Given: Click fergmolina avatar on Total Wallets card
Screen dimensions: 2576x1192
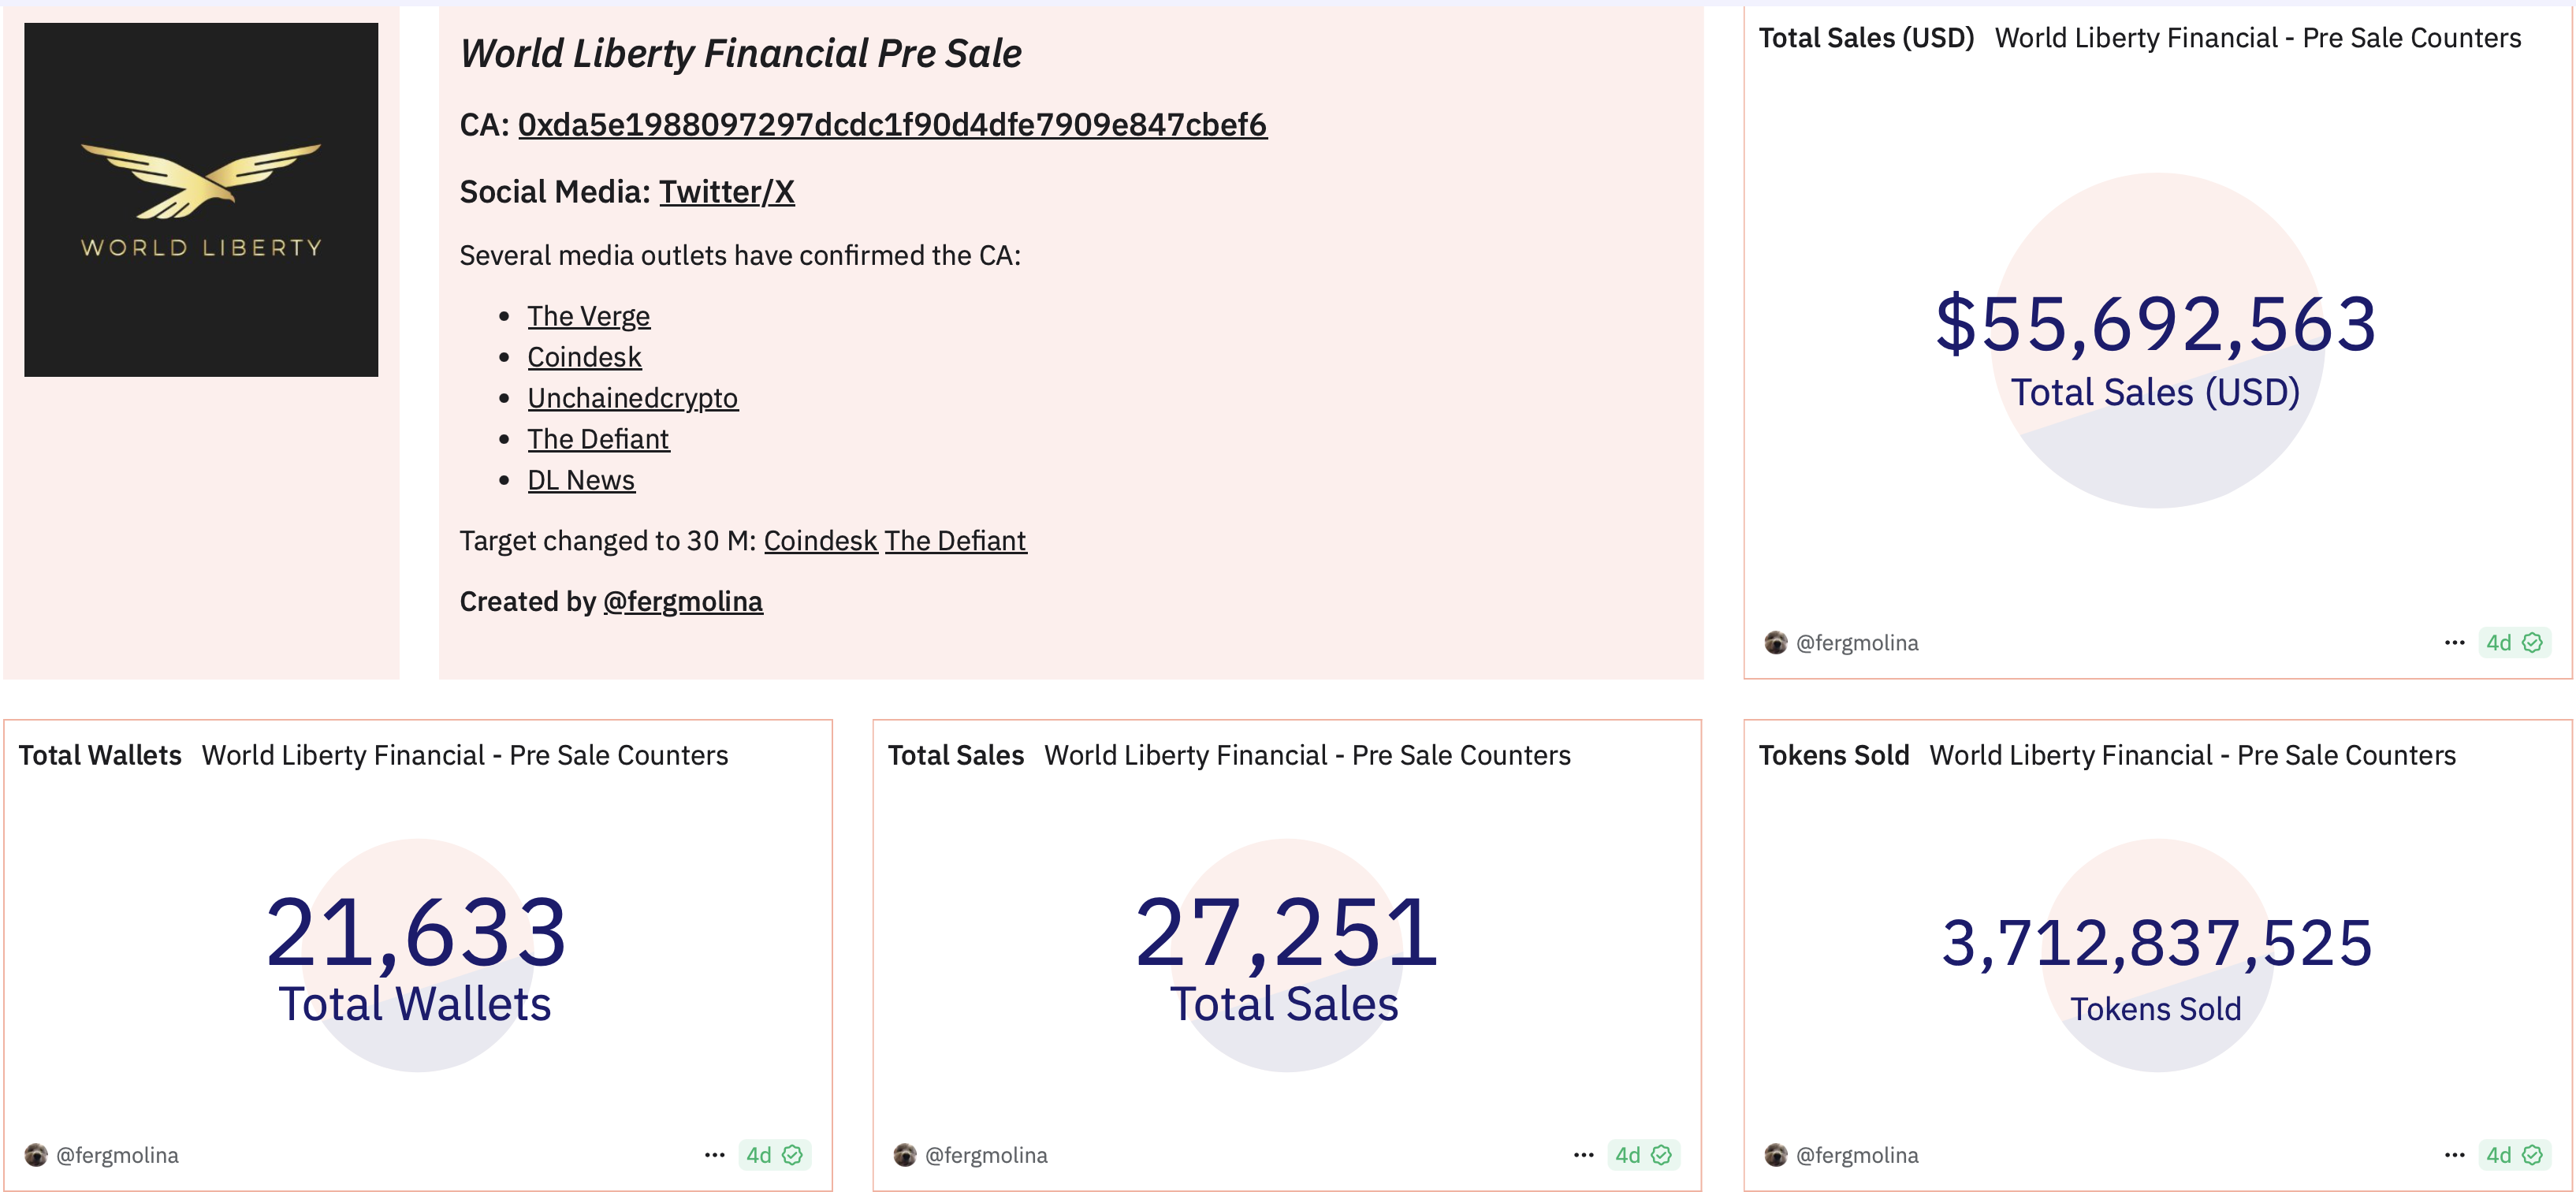Looking at the screenshot, I should pos(36,1155).
